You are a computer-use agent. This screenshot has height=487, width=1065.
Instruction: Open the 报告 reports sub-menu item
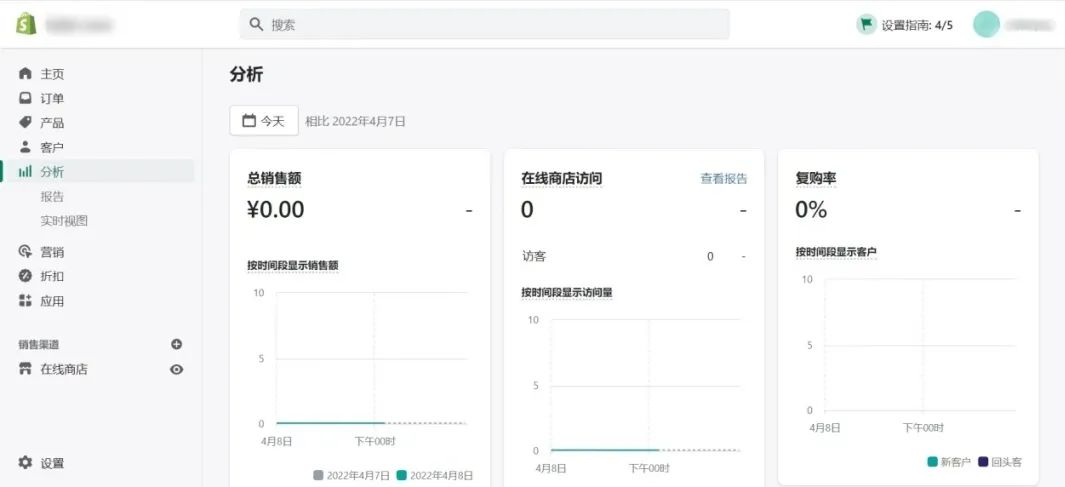pyautogui.click(x=52, y=196)
